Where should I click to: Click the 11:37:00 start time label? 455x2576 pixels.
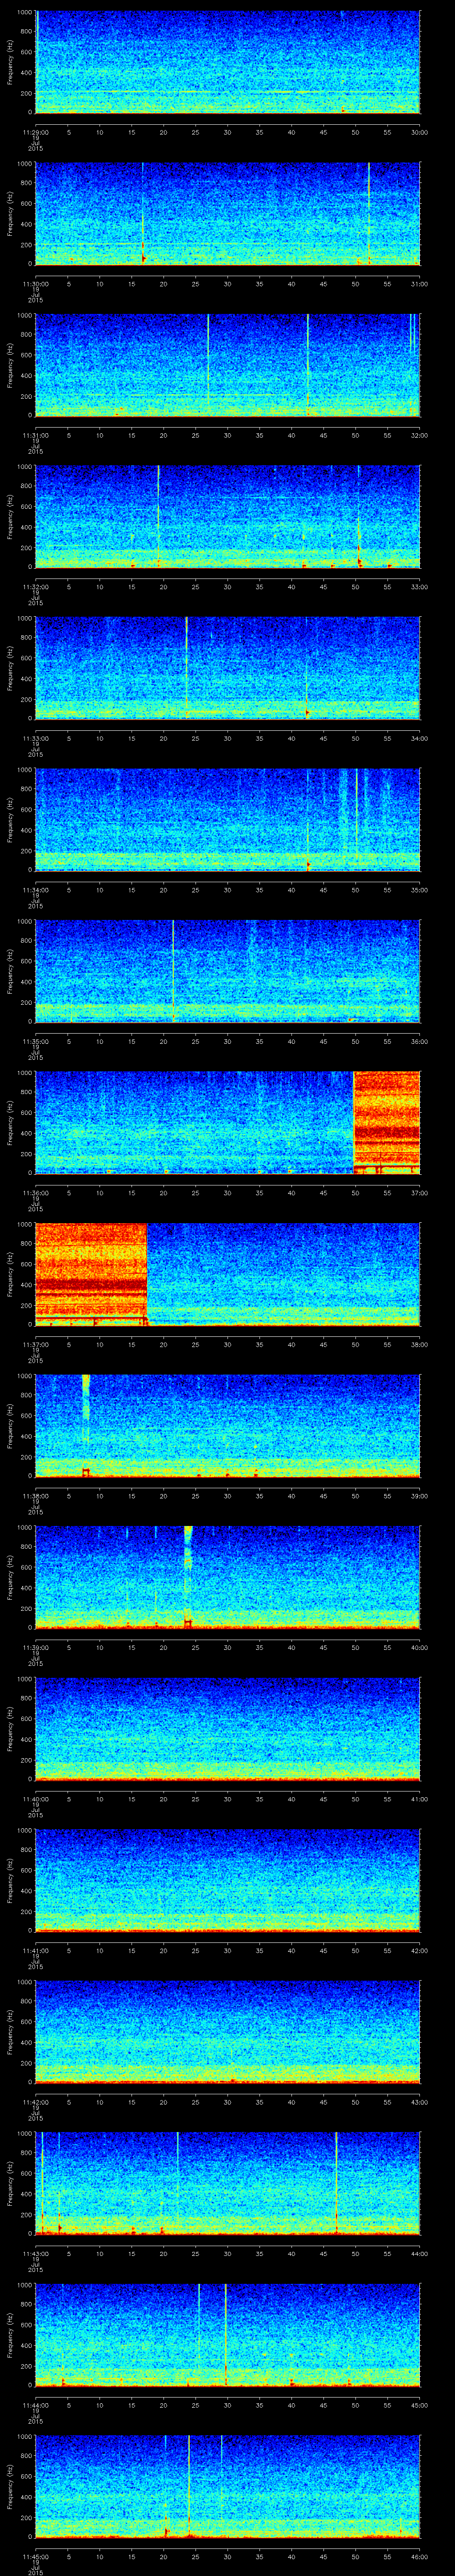[x=35, y=1344]
